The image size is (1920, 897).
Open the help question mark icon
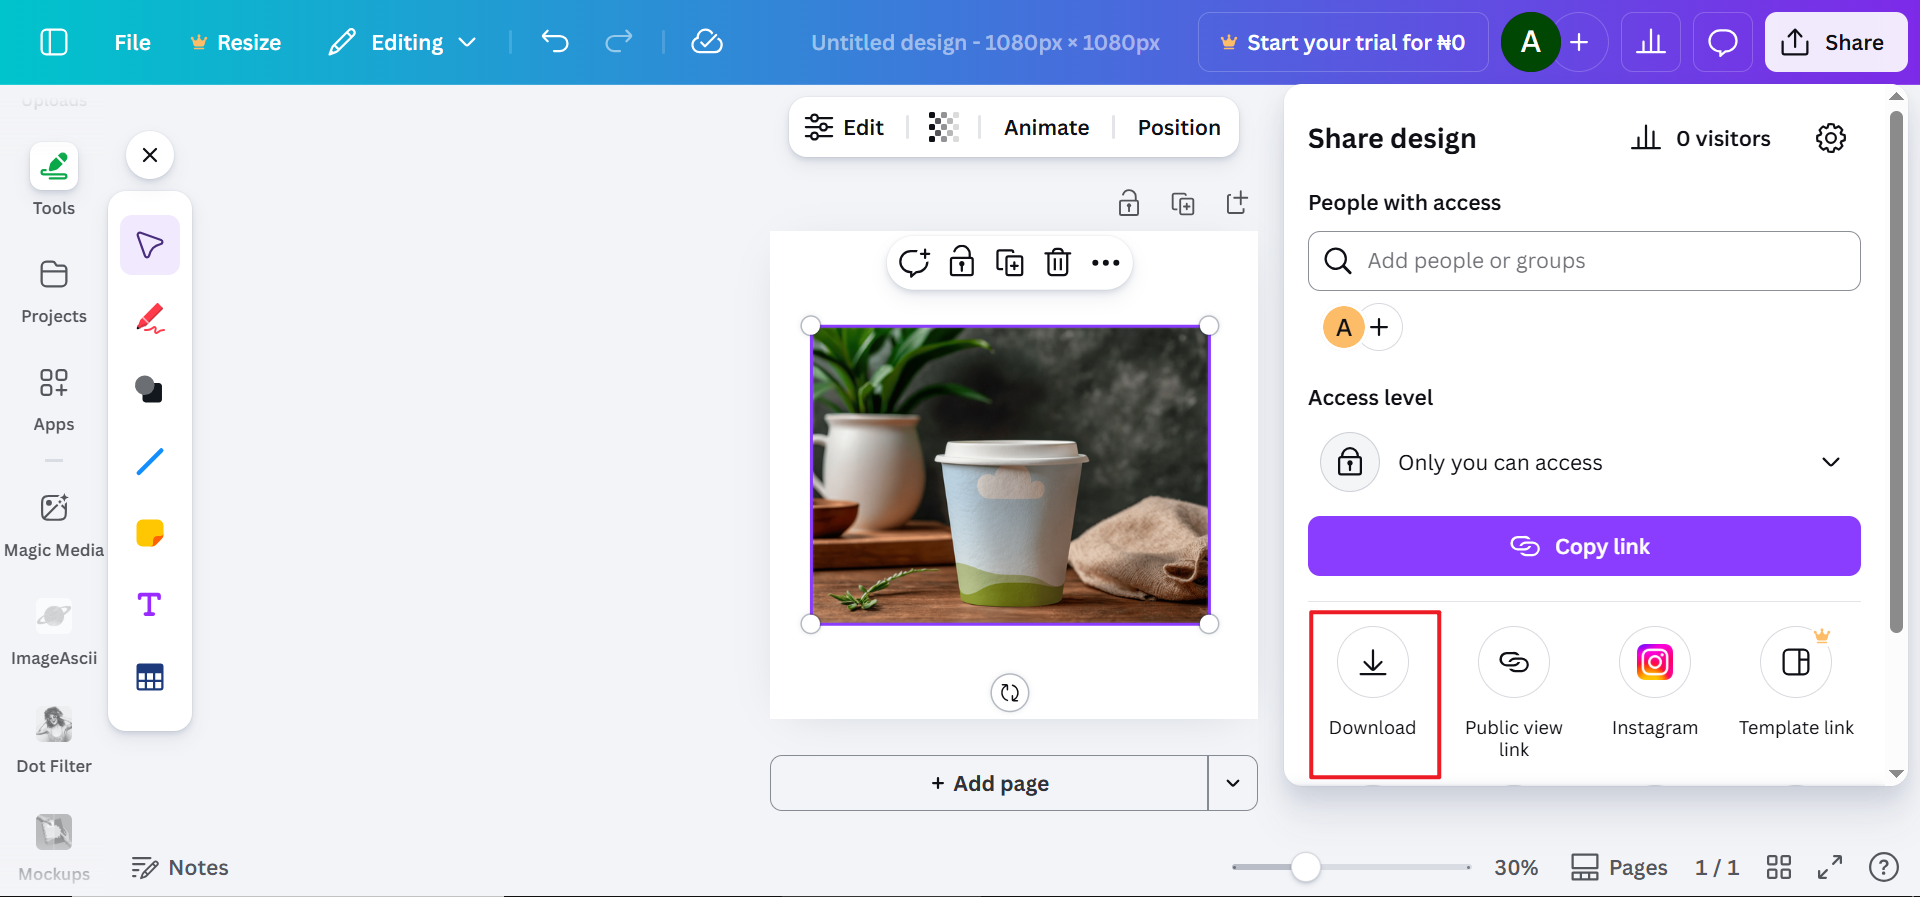pyautogui.click(x=1884, y=867)
